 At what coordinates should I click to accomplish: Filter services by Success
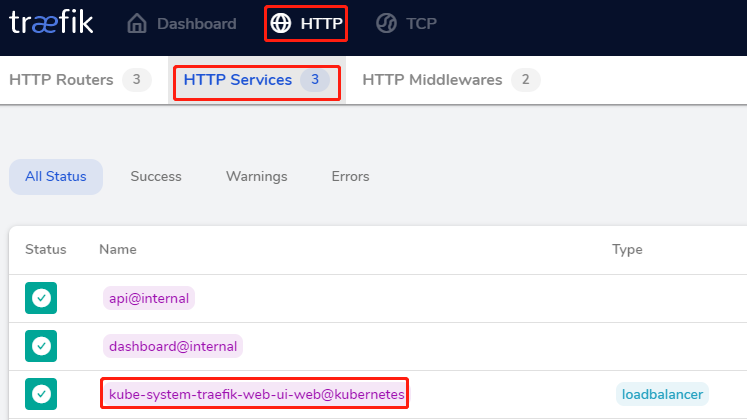pyautogui.click(x=156, y=177)
